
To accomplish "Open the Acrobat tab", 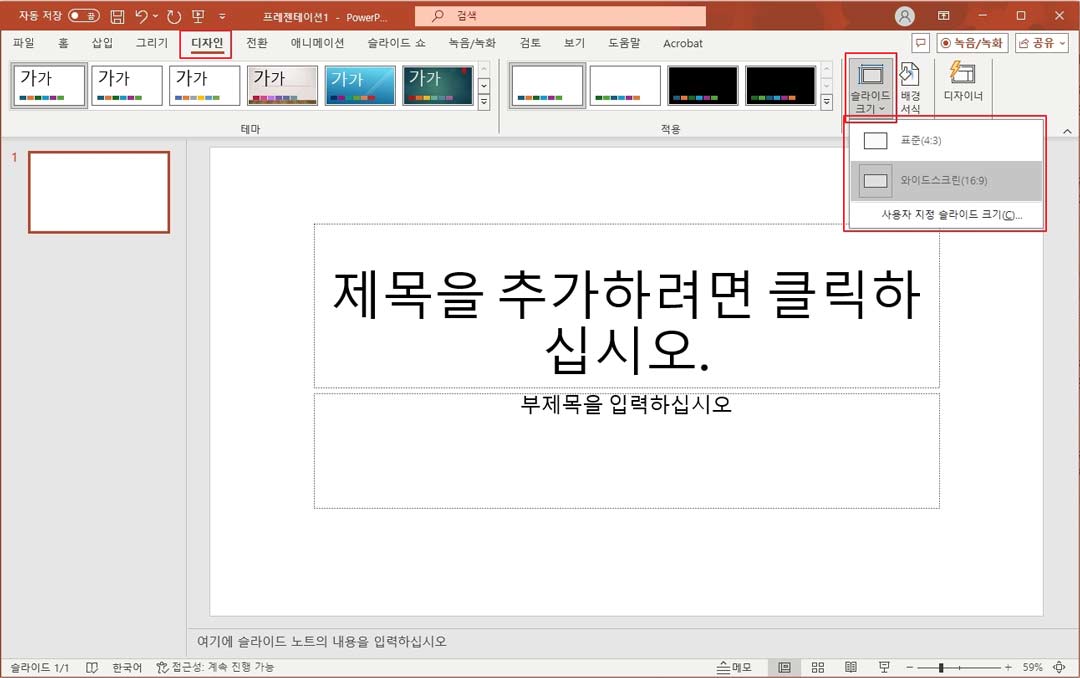I will [683, 43].
